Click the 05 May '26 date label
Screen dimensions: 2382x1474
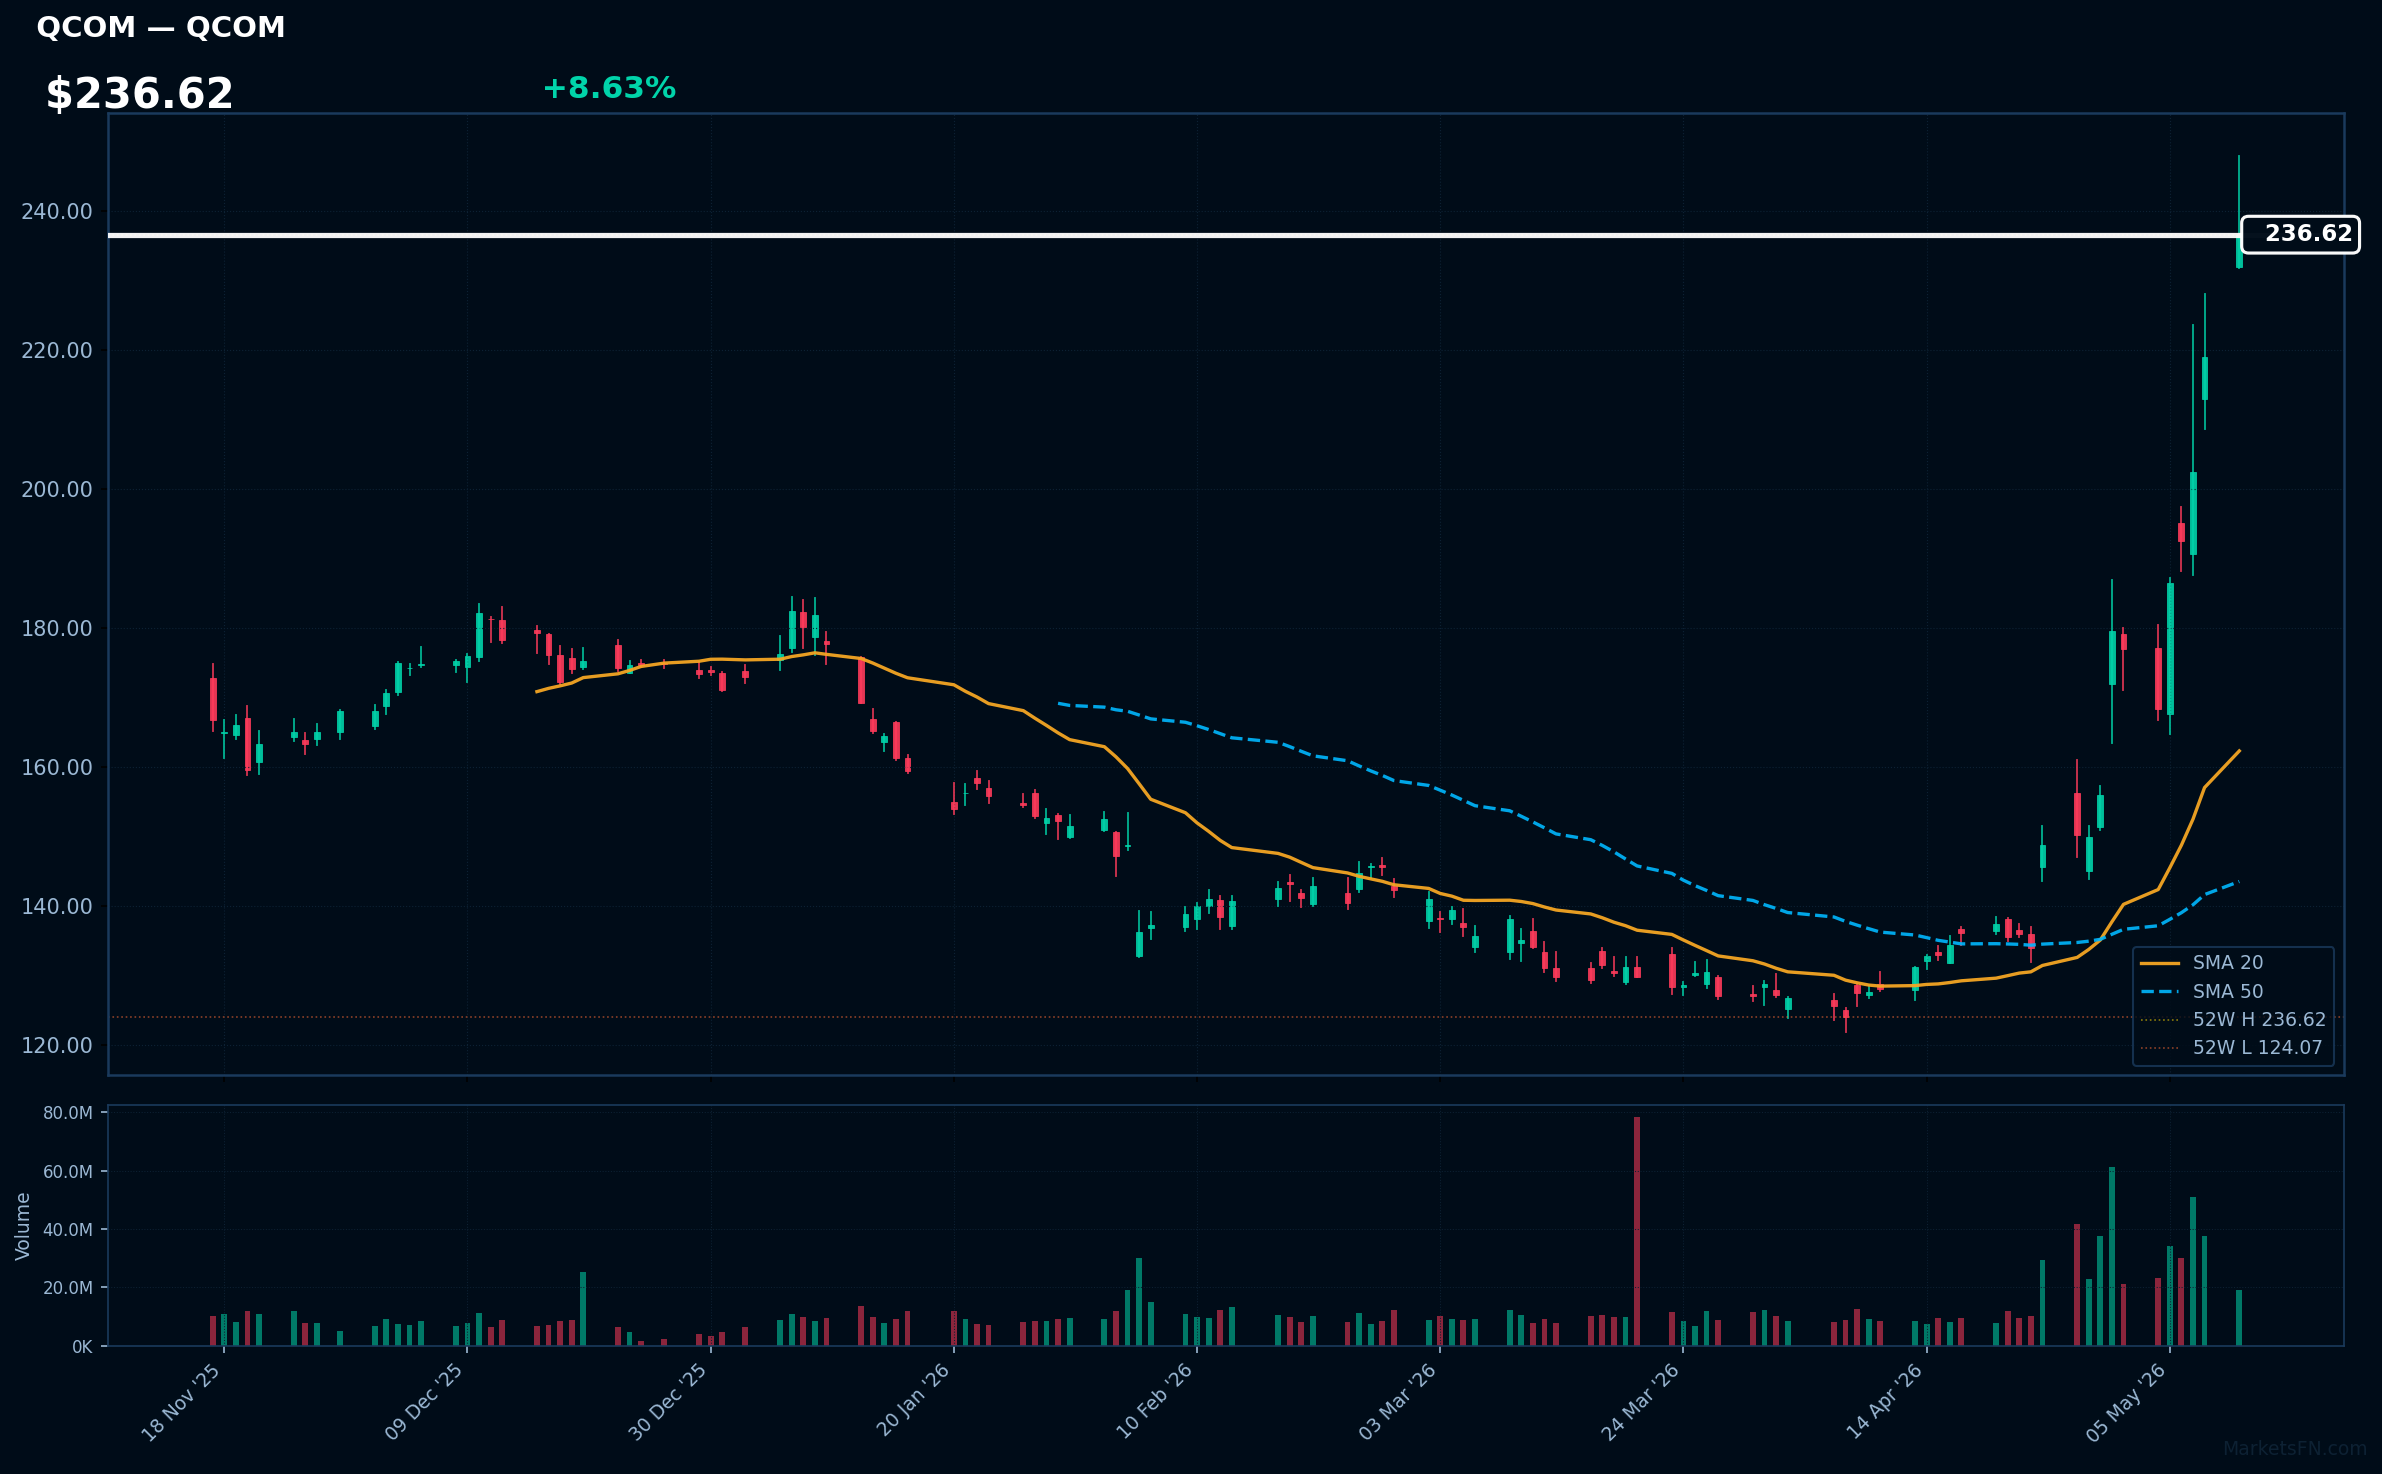(2126, 1402)
